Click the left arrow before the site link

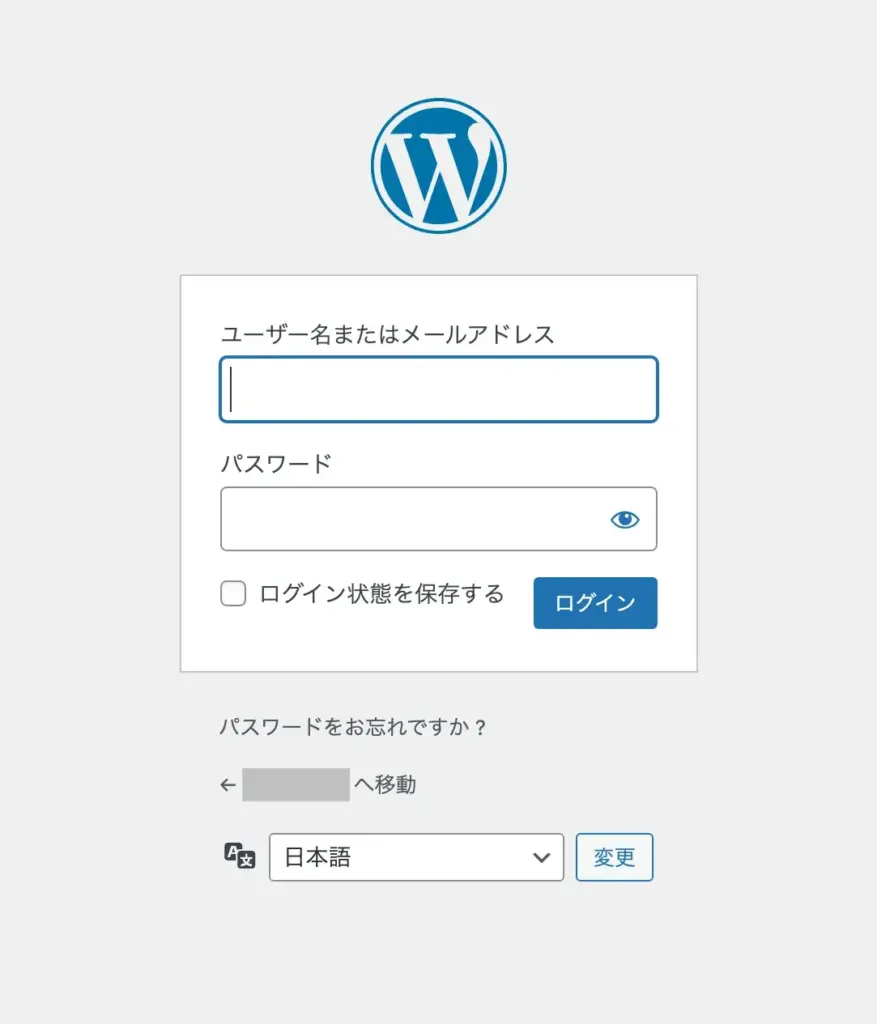coord(228,785)
